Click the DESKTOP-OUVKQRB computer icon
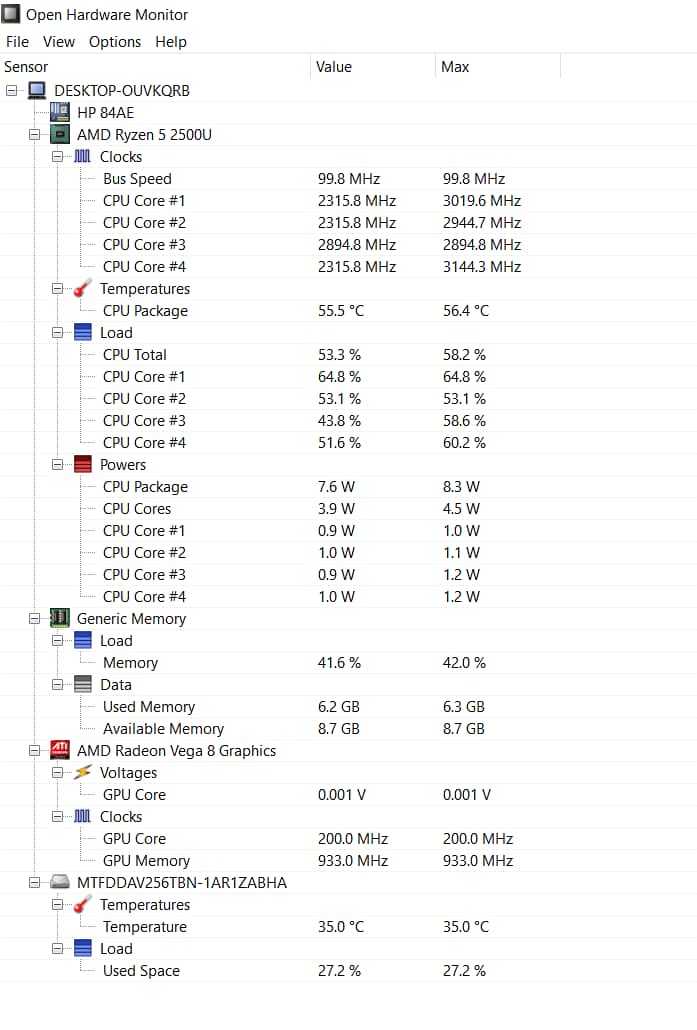The image size is (697, 1030). pos(37,91)
